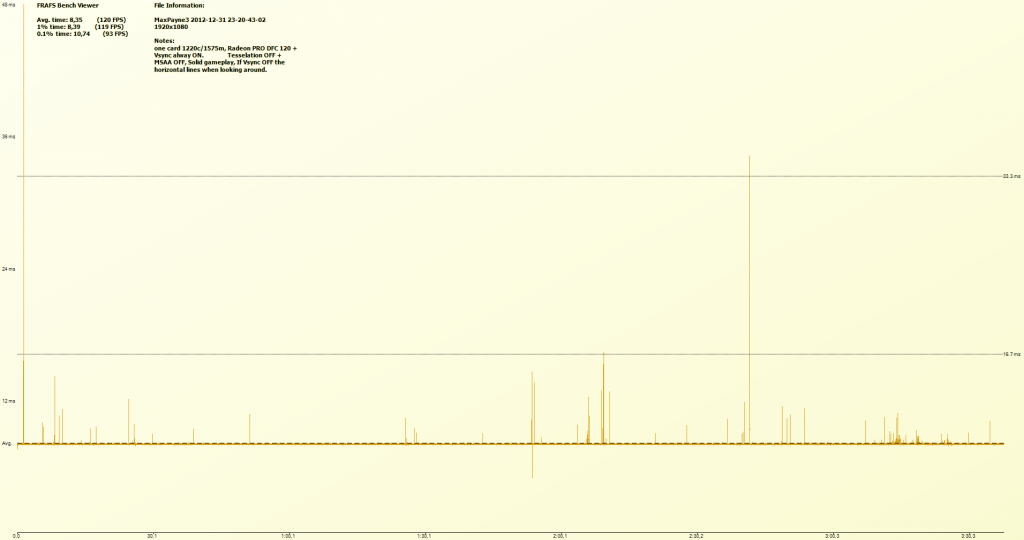Click the "Notes:" heading

tap(164, 41)
